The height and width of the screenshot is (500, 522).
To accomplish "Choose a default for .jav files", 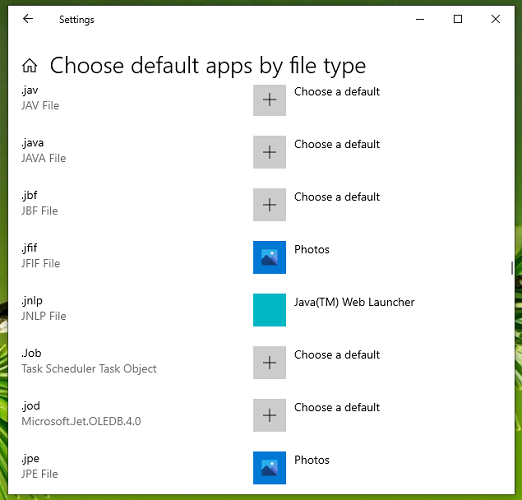I will [337, 92].
